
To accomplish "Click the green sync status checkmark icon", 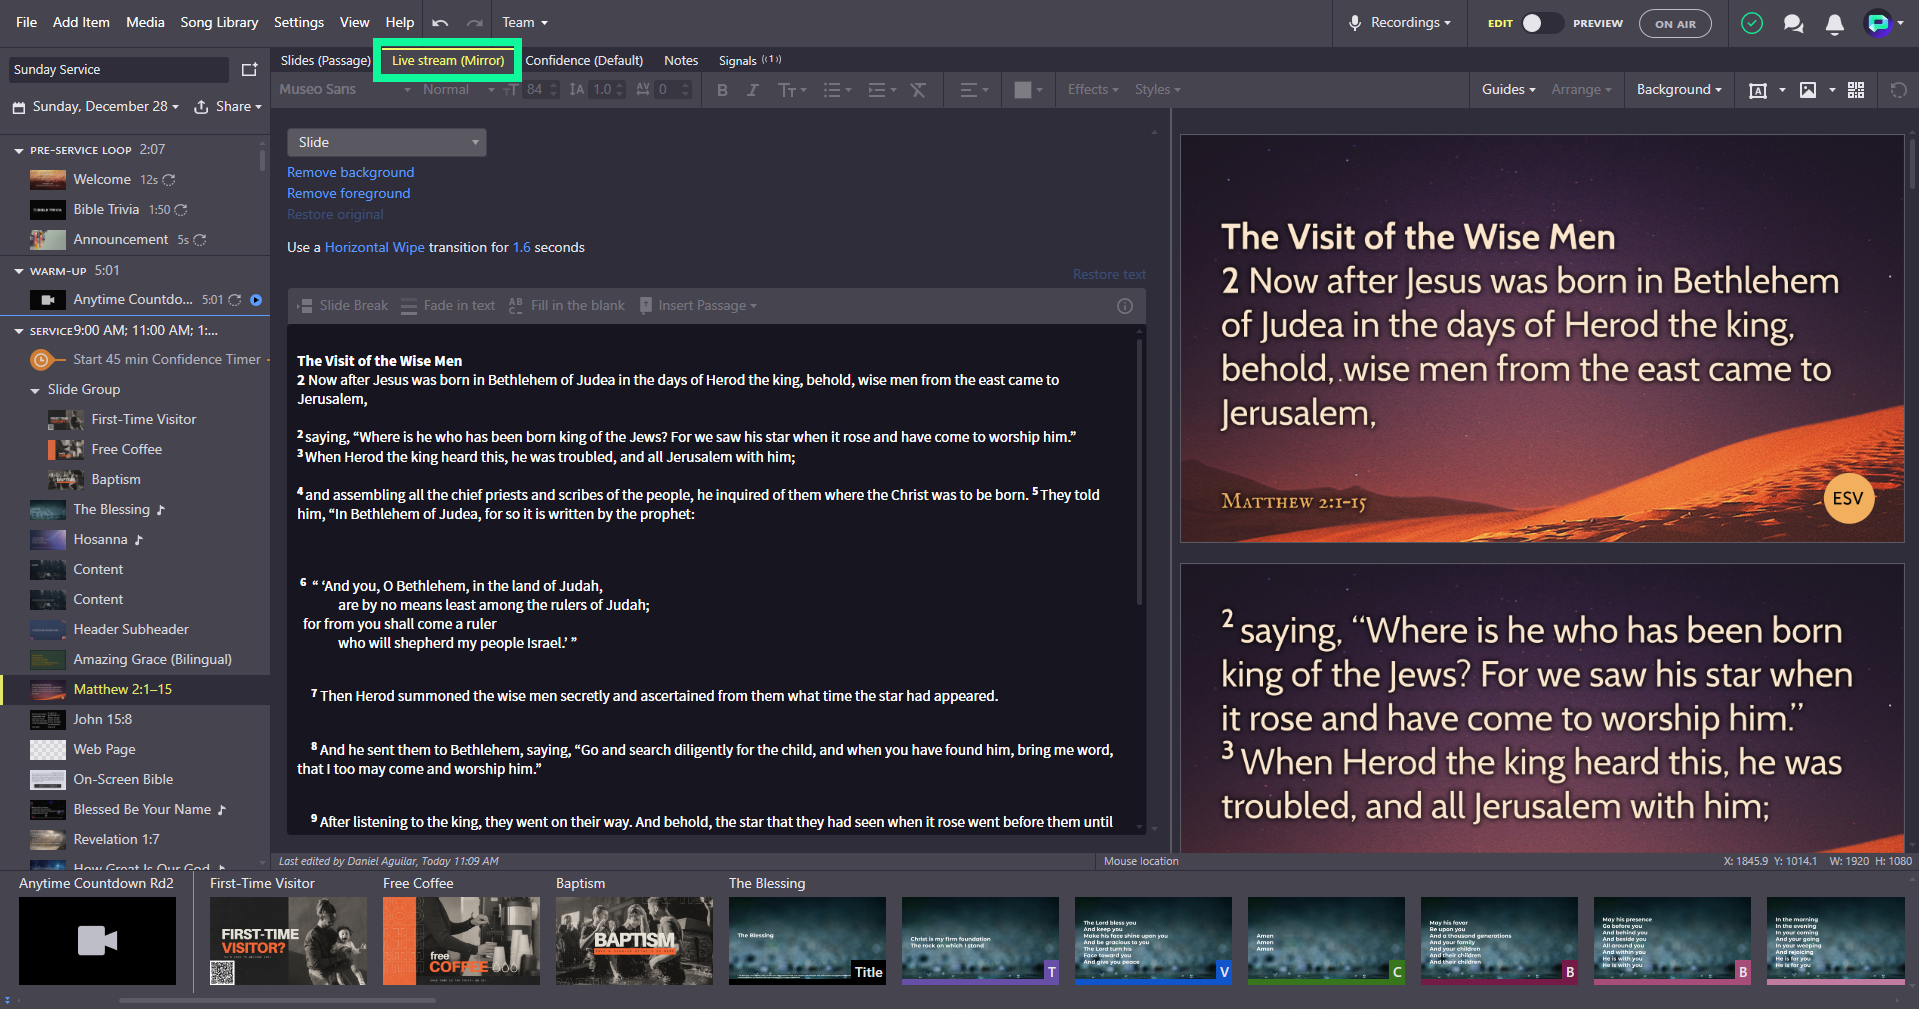I will [x=1752, y=22].
